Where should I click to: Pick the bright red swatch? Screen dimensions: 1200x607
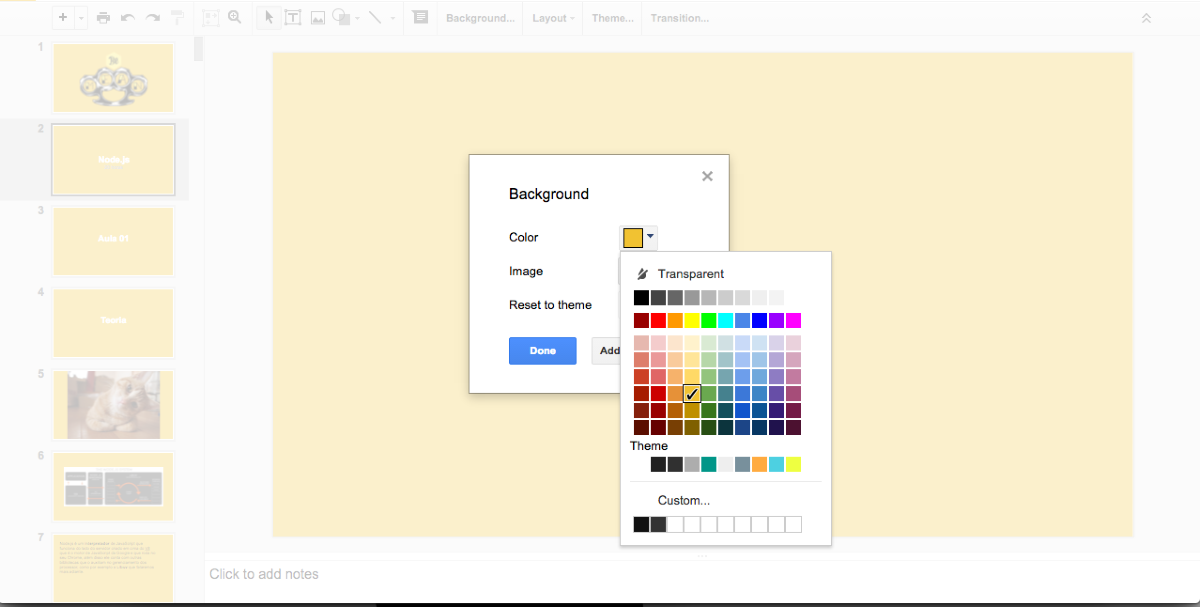(x=658, y=321)
